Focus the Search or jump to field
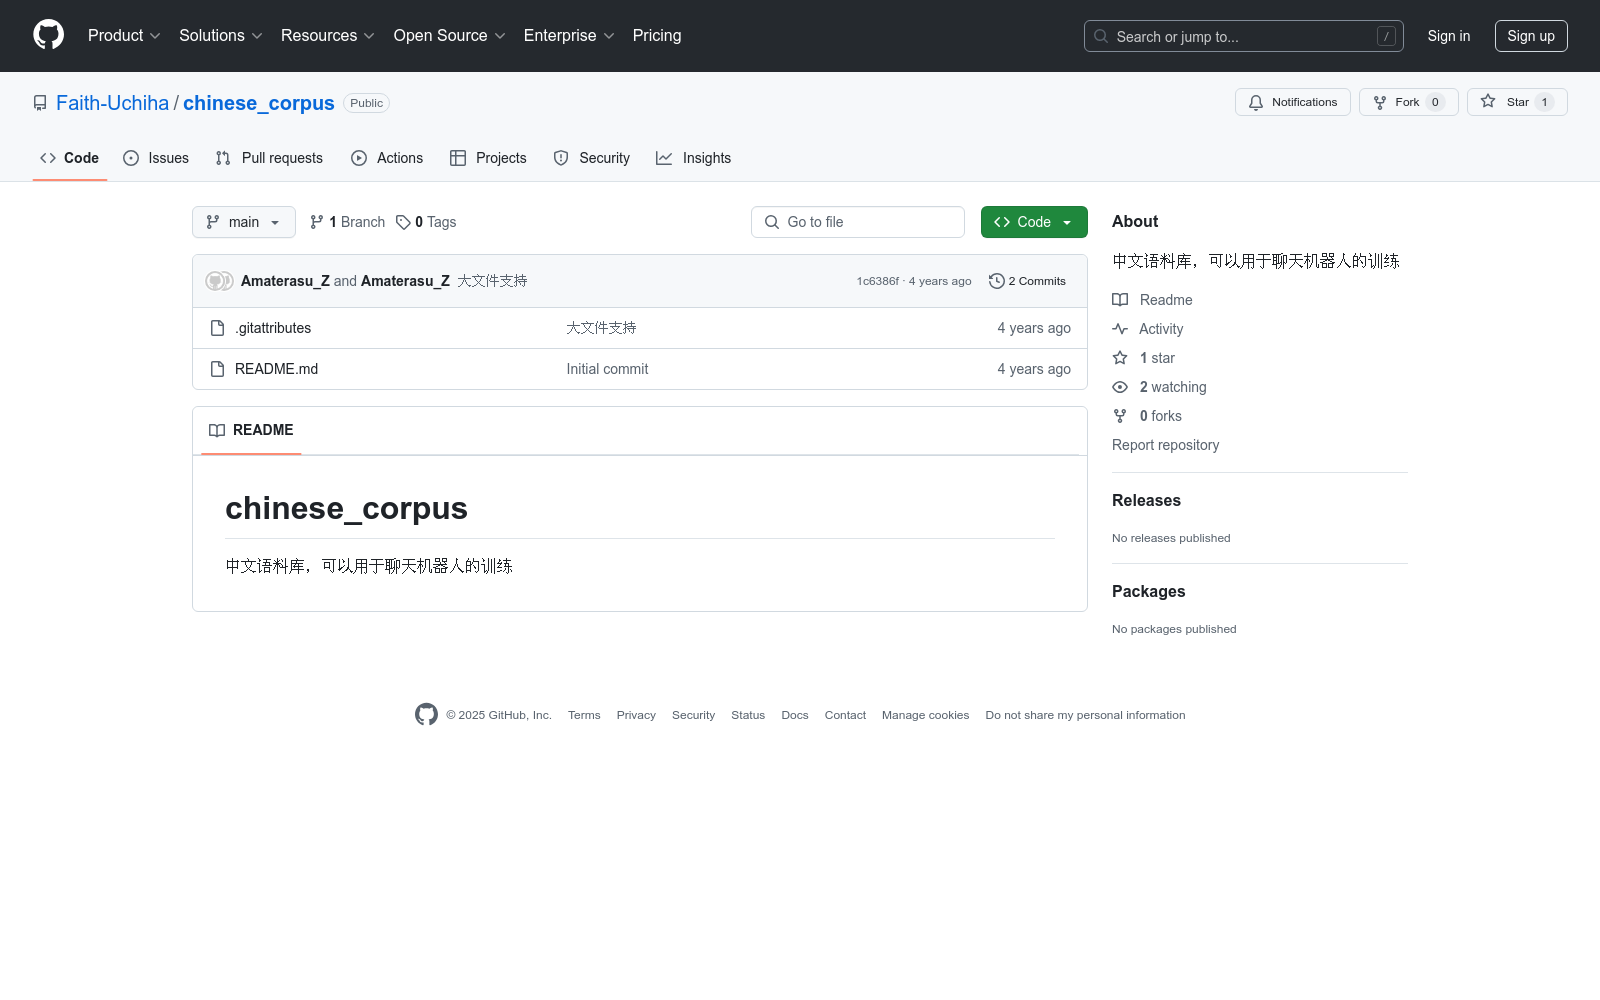1600x1000 pixels. (1244, 36)
